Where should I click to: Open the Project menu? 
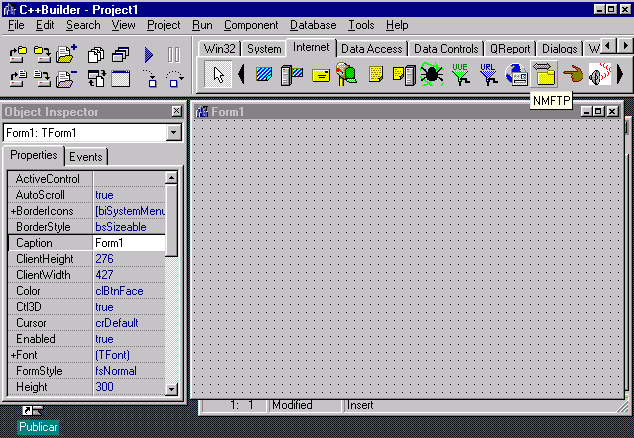point(163,25)
